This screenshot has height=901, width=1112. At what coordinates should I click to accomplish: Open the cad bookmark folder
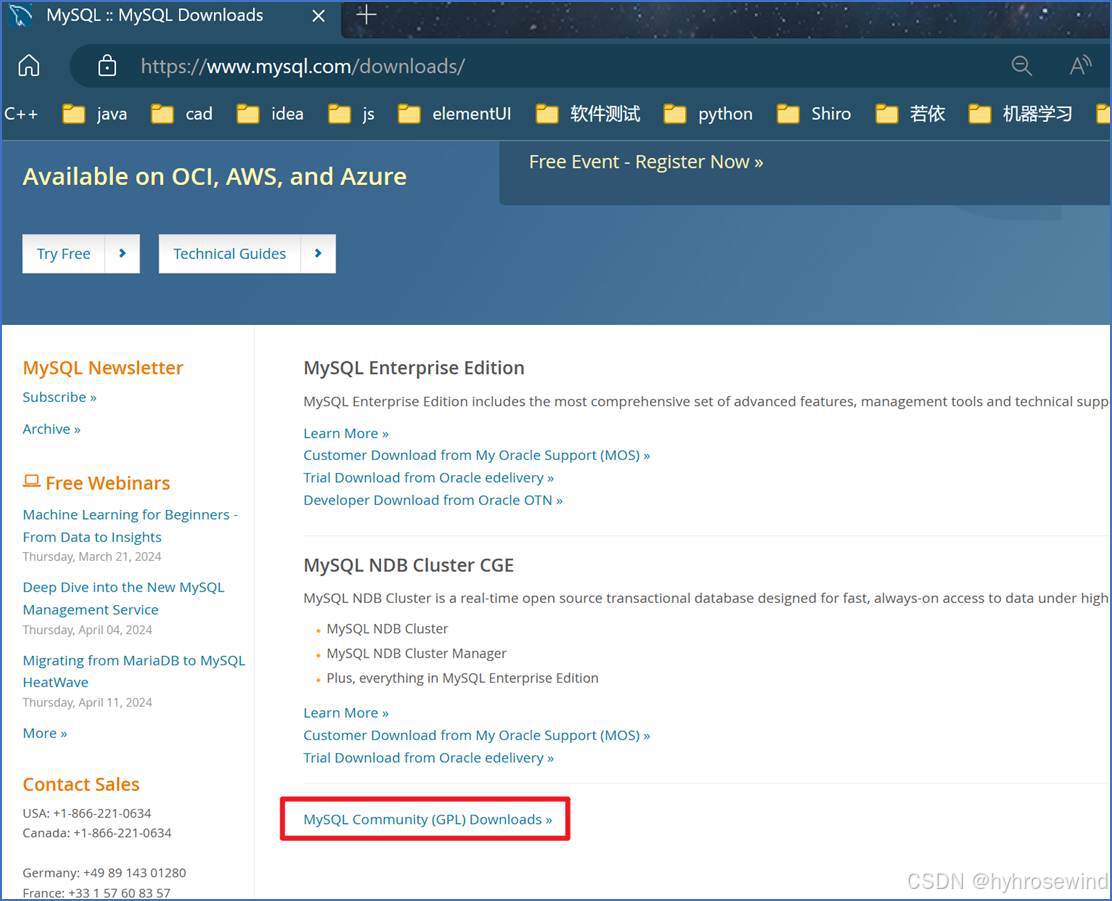pyautogui.click(x=182, y=114)
